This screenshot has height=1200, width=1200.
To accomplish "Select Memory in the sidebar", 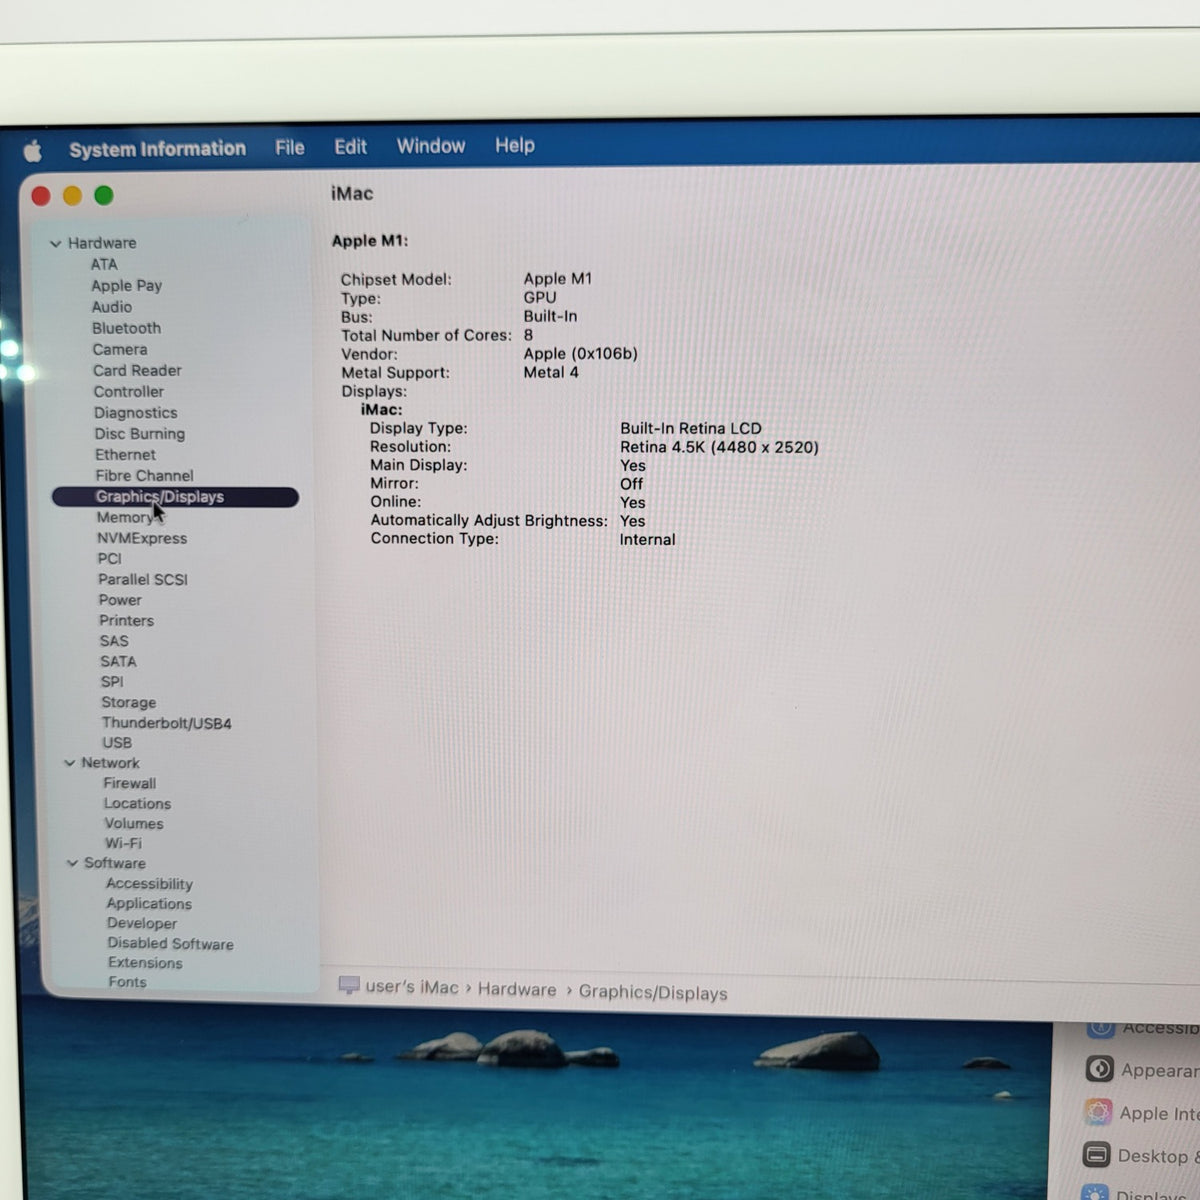I will pyautogui.click(x=125, y=517).
